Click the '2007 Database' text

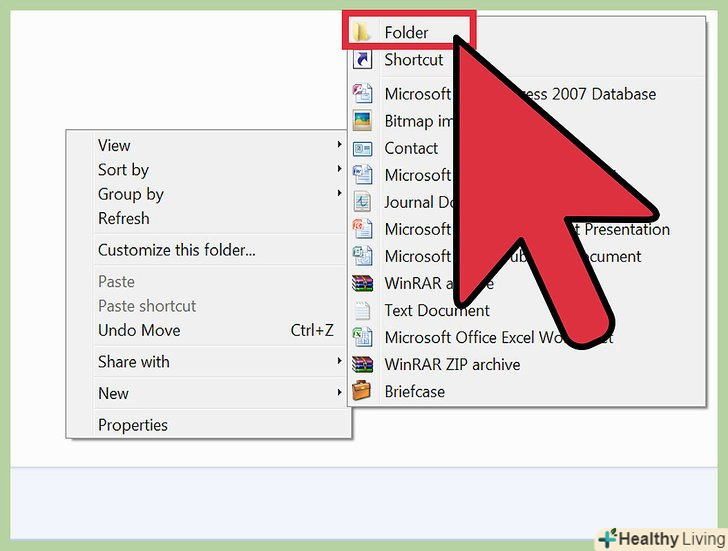click(x=604, y=94)
